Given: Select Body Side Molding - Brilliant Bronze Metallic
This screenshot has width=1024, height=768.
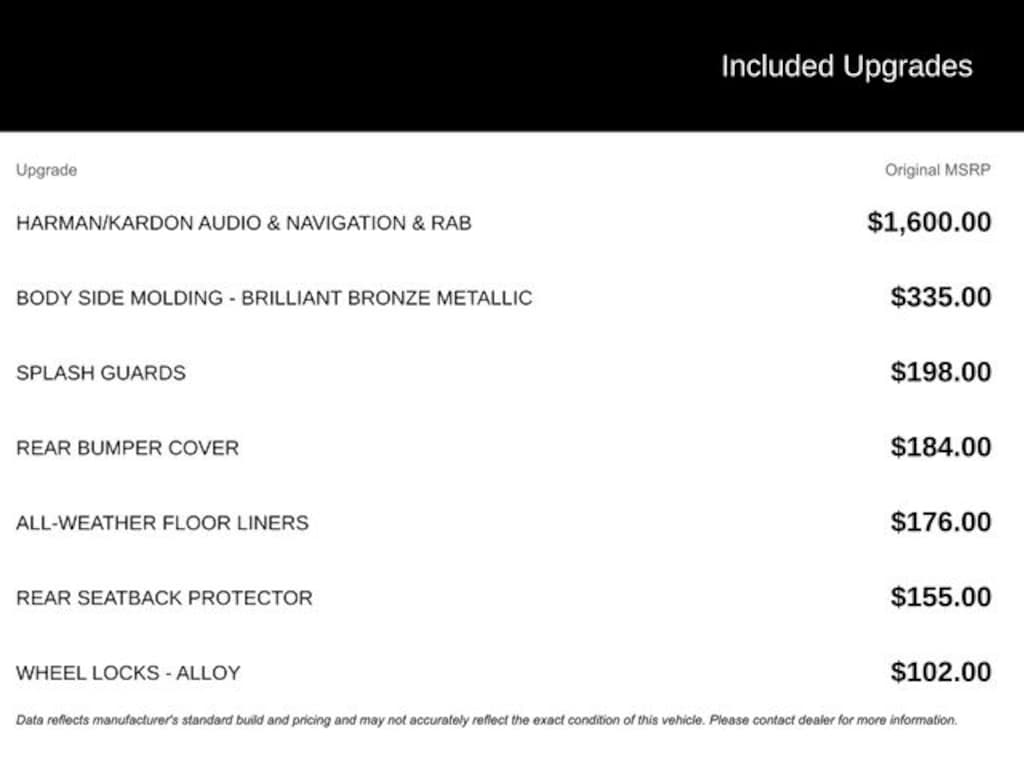Looking at the screenshot, I should 274,297.
